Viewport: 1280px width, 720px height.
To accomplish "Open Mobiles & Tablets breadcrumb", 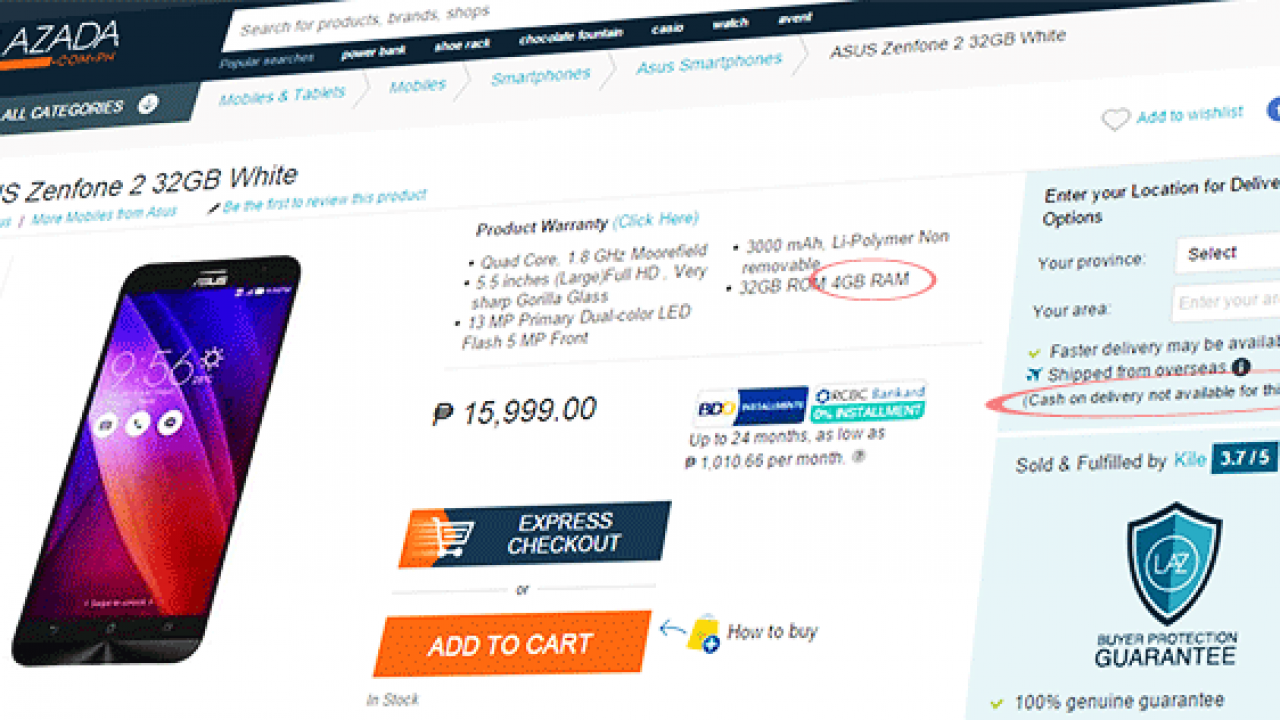I will (282, 96).
